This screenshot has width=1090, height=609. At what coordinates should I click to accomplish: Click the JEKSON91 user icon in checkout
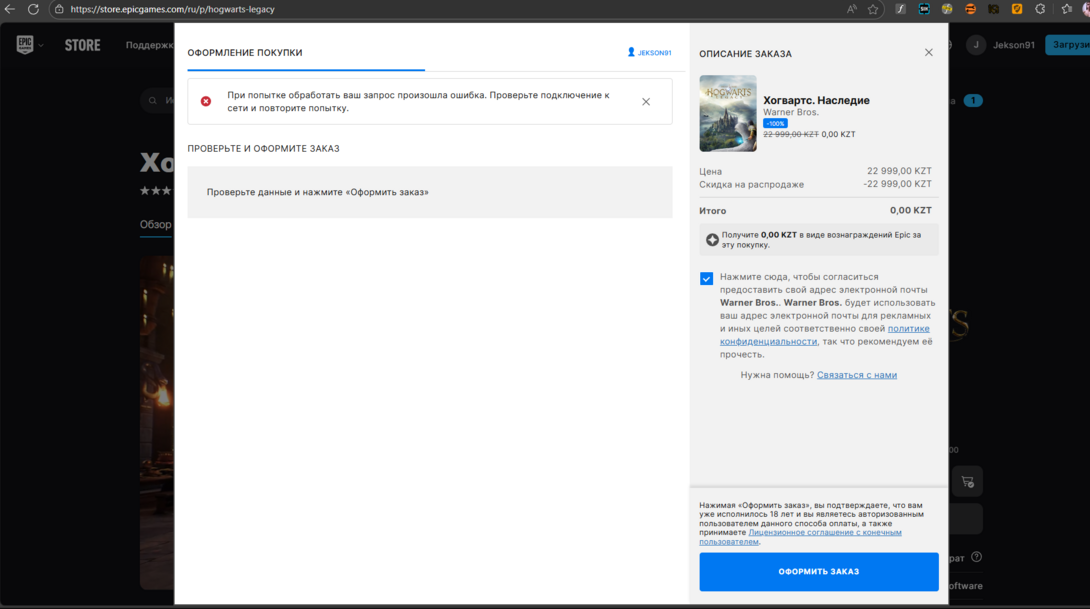coord(631,53)
